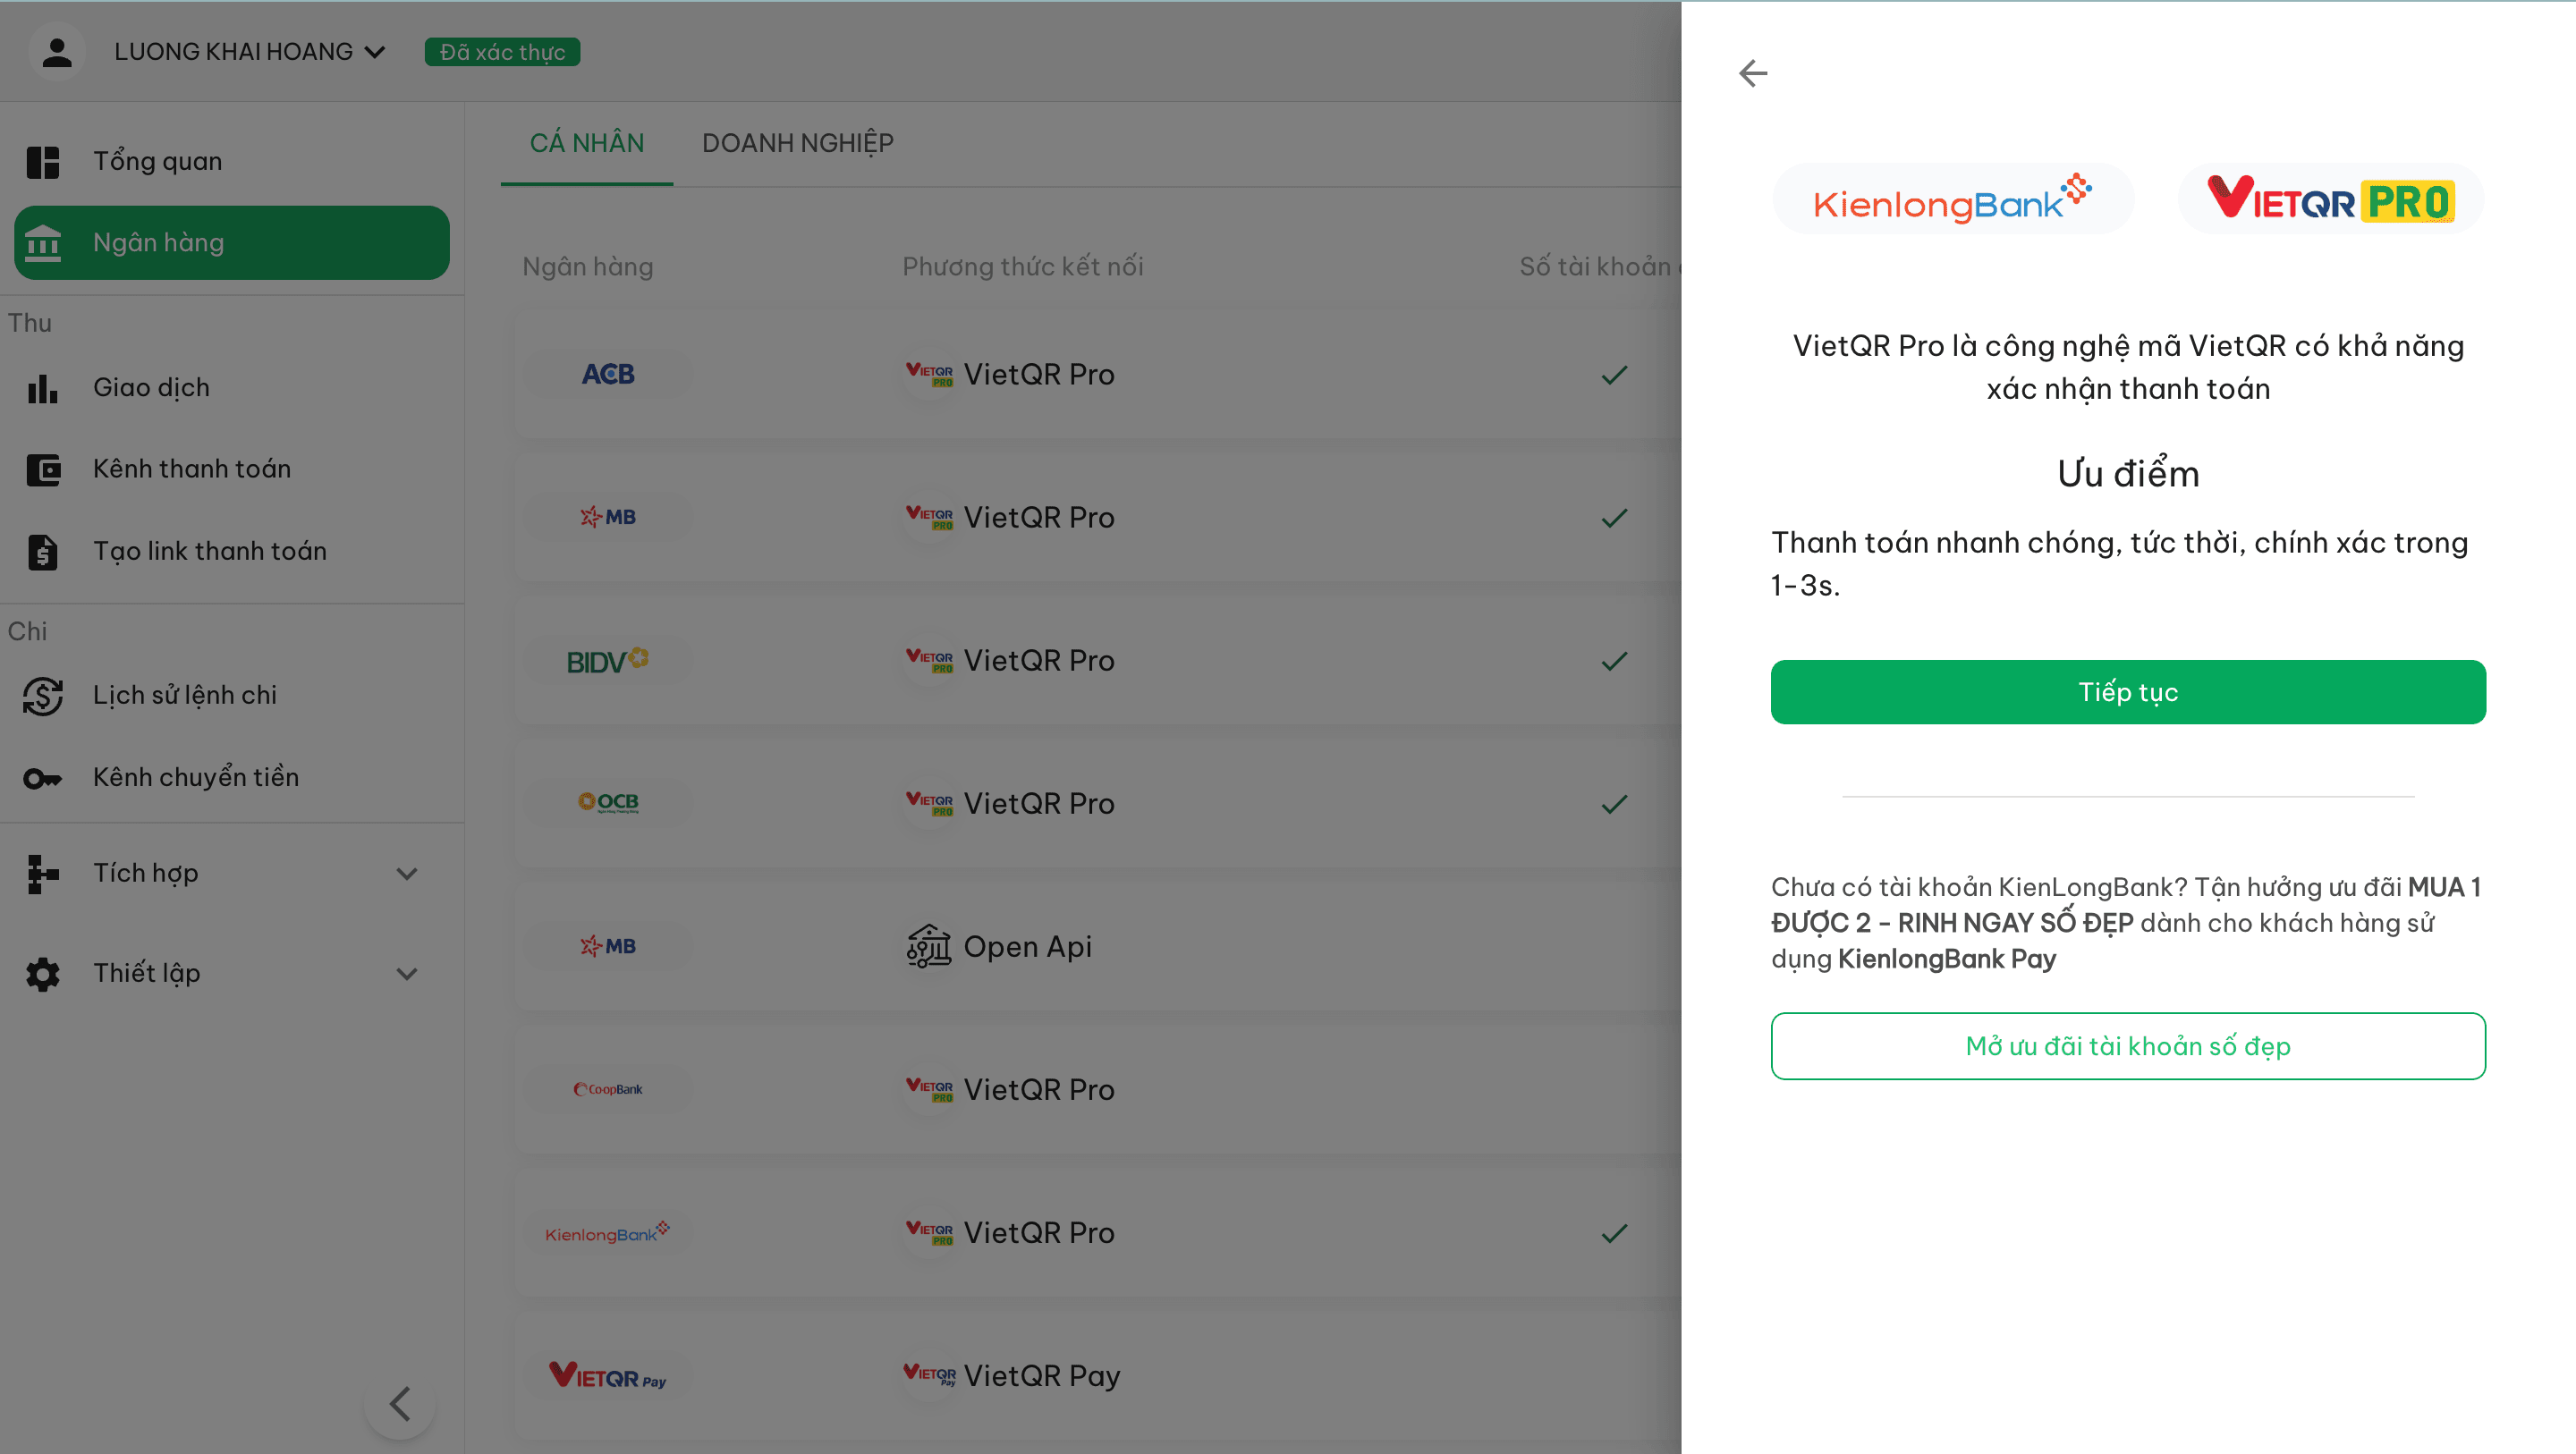Open Lịch sử lệnh chi icon
The image size is (2576, 1454).
(x=42, y=695)
